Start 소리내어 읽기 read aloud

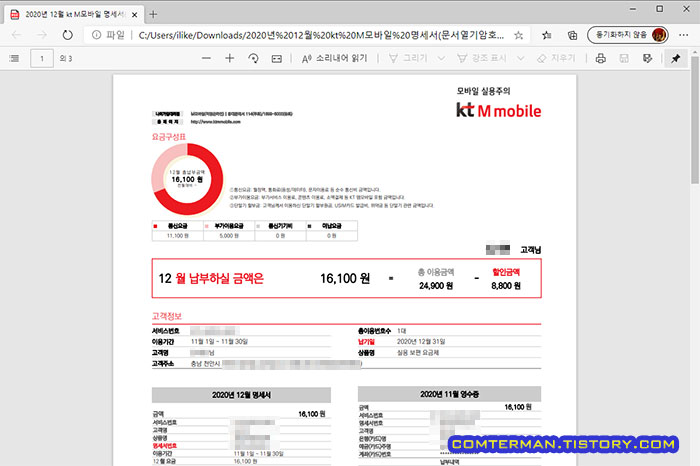pyautogui.click(x=334, y=58)
